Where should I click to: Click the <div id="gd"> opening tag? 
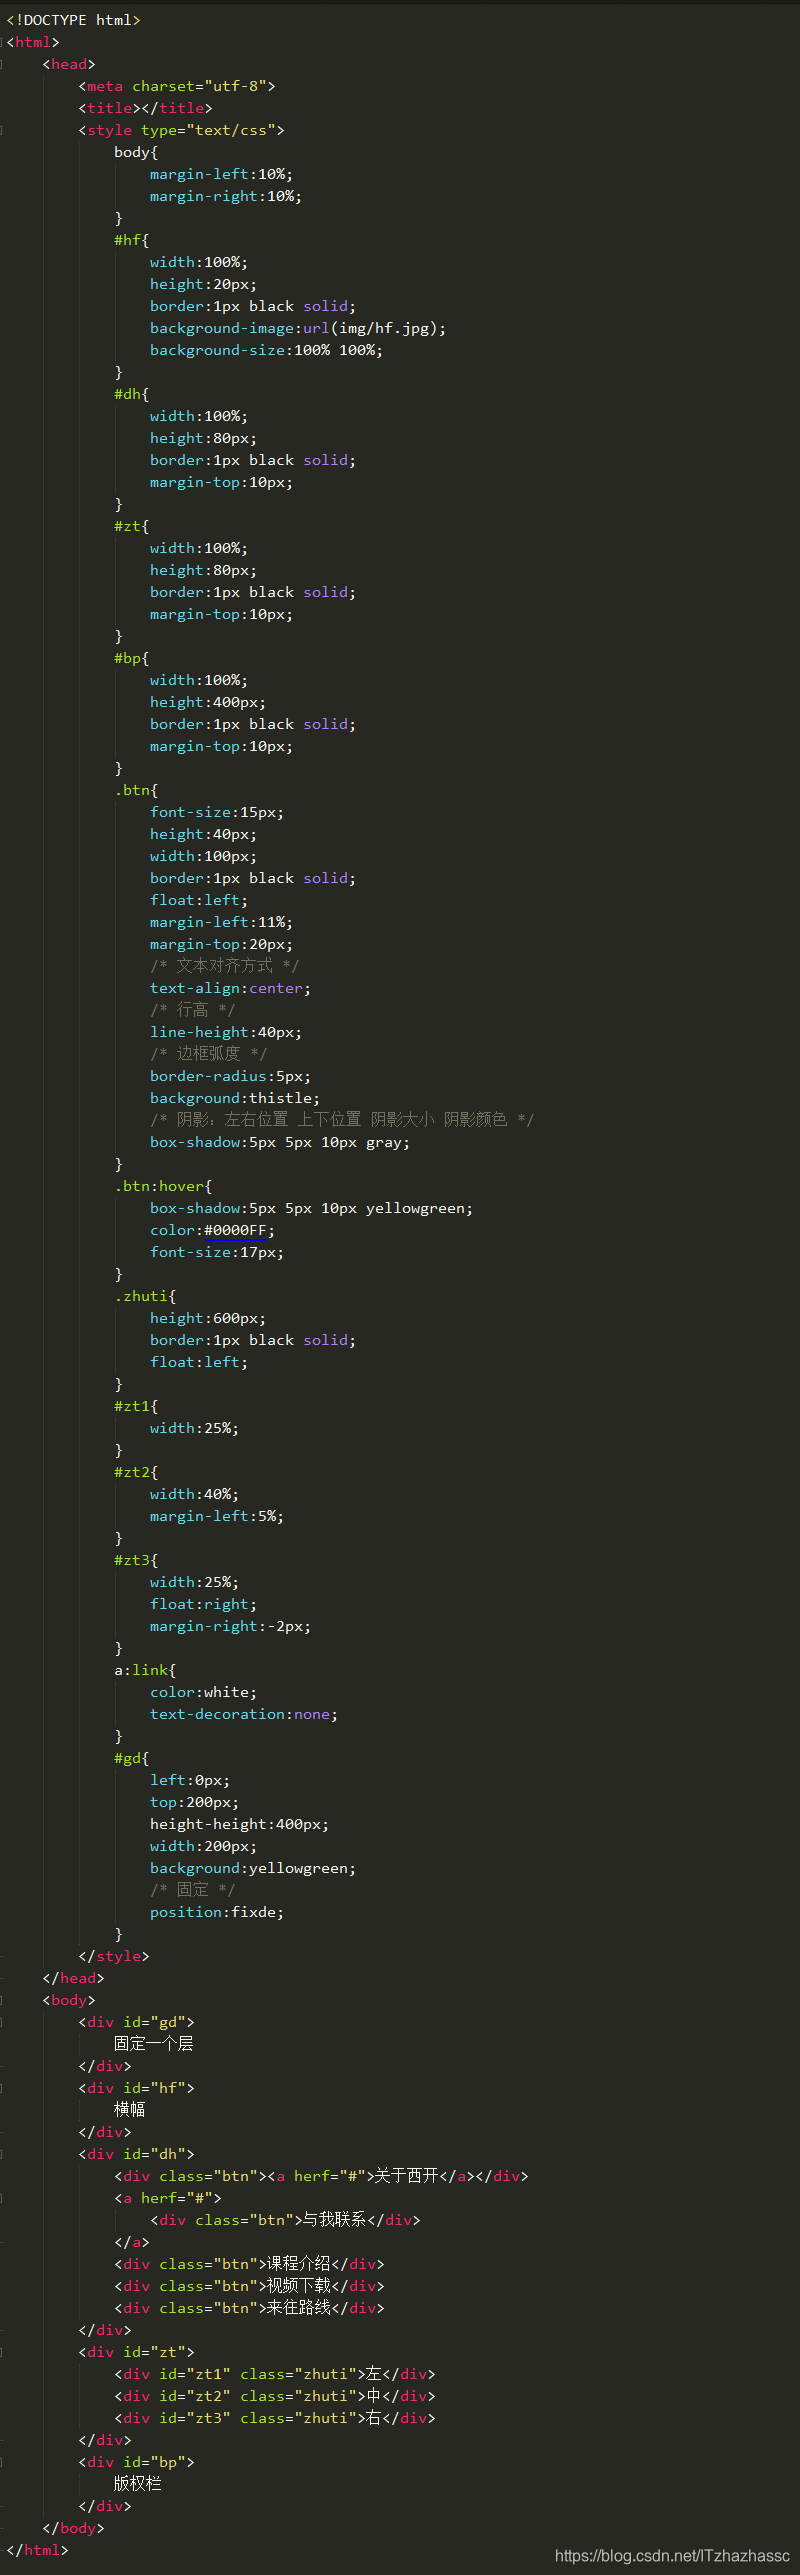[x=136, y=2022]
